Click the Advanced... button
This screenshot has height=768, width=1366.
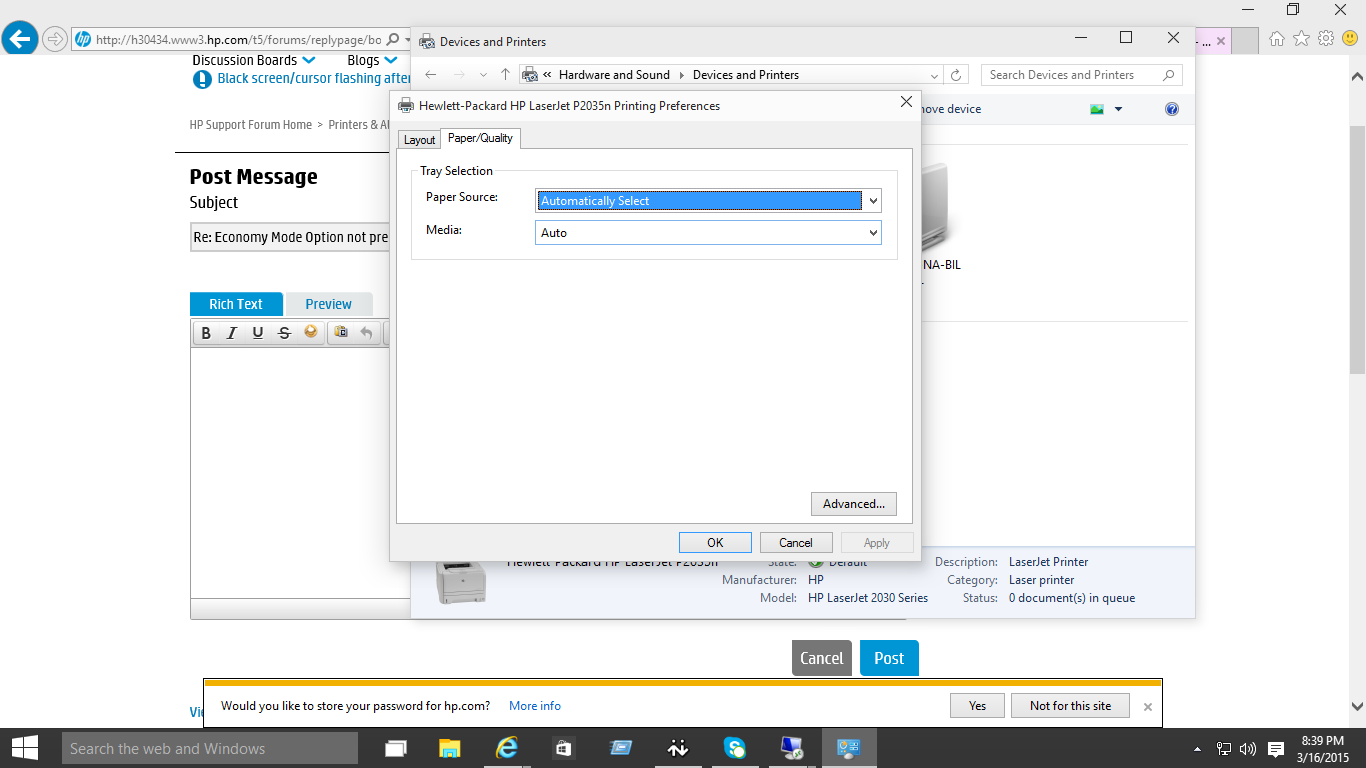click(854, 504)
